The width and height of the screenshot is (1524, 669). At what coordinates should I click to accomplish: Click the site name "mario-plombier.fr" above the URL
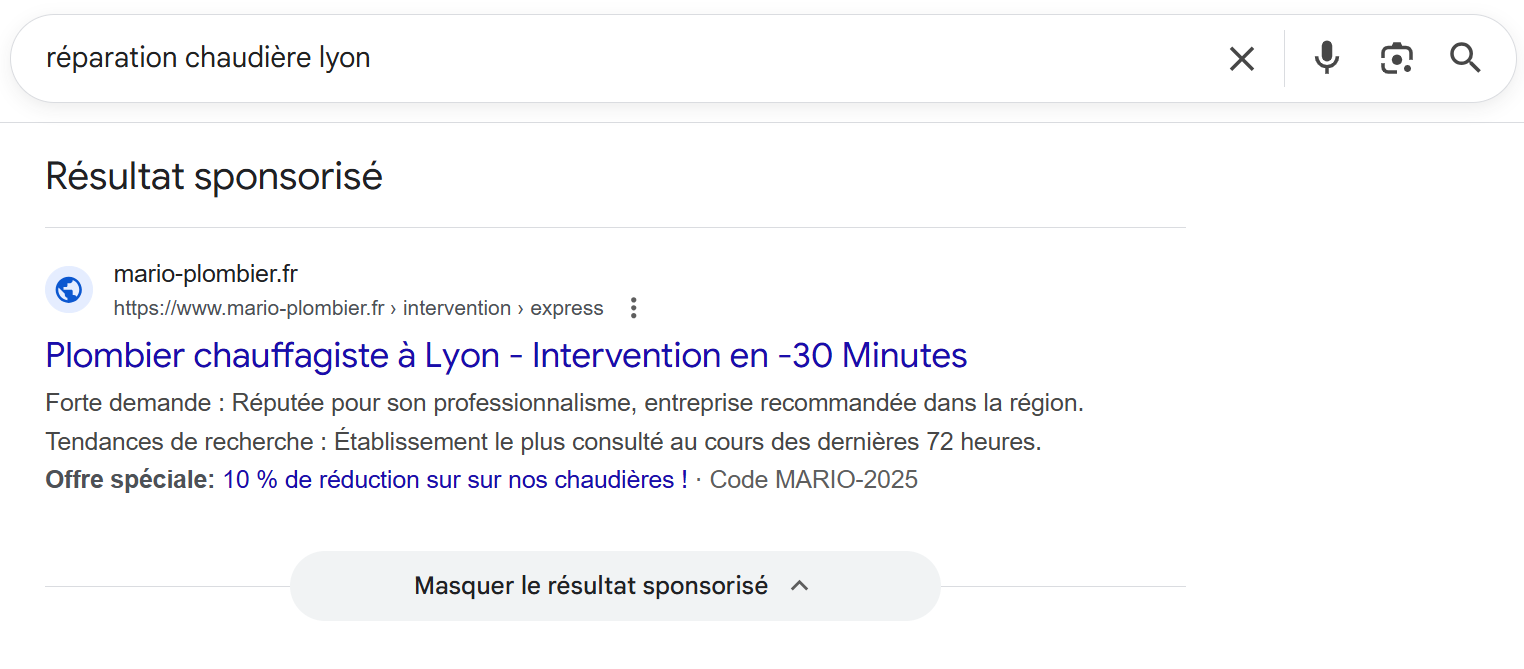[205, 274]
